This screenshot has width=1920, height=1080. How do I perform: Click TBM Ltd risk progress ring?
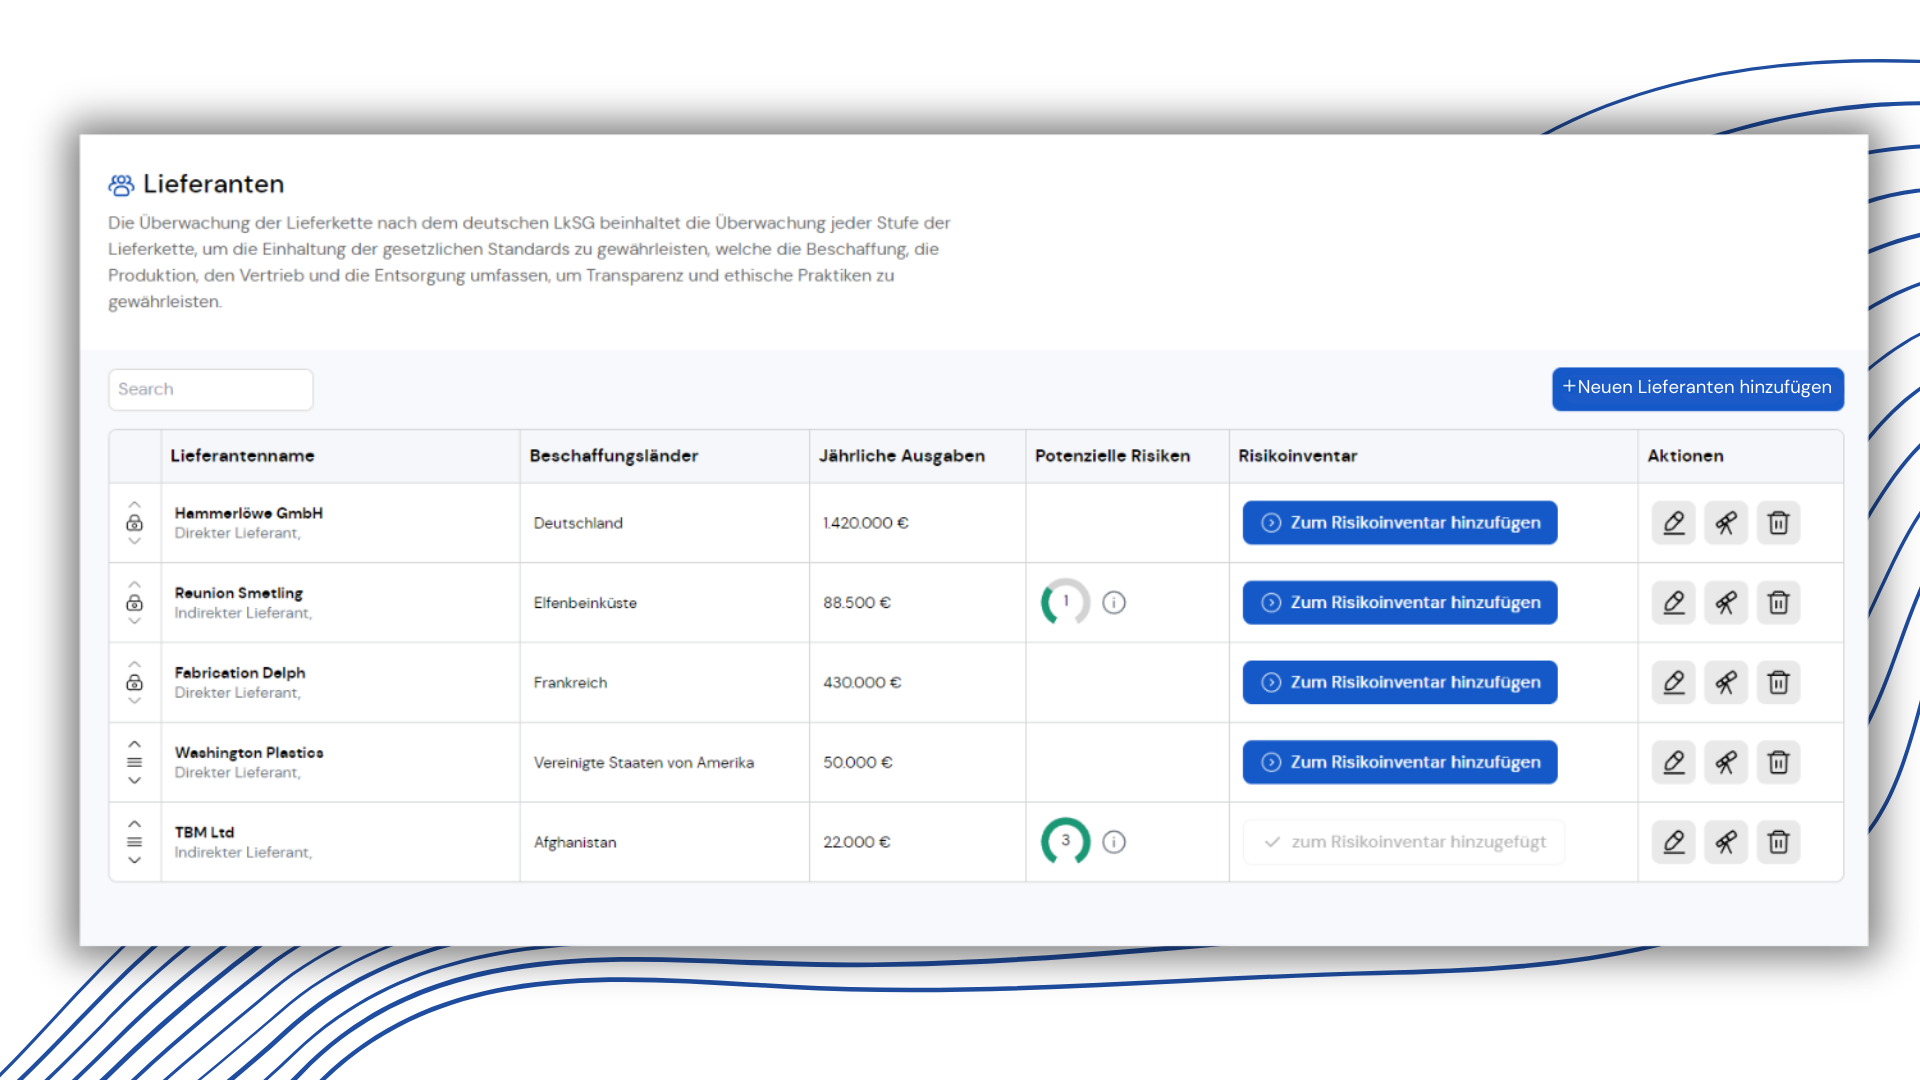click(1065, 841)
